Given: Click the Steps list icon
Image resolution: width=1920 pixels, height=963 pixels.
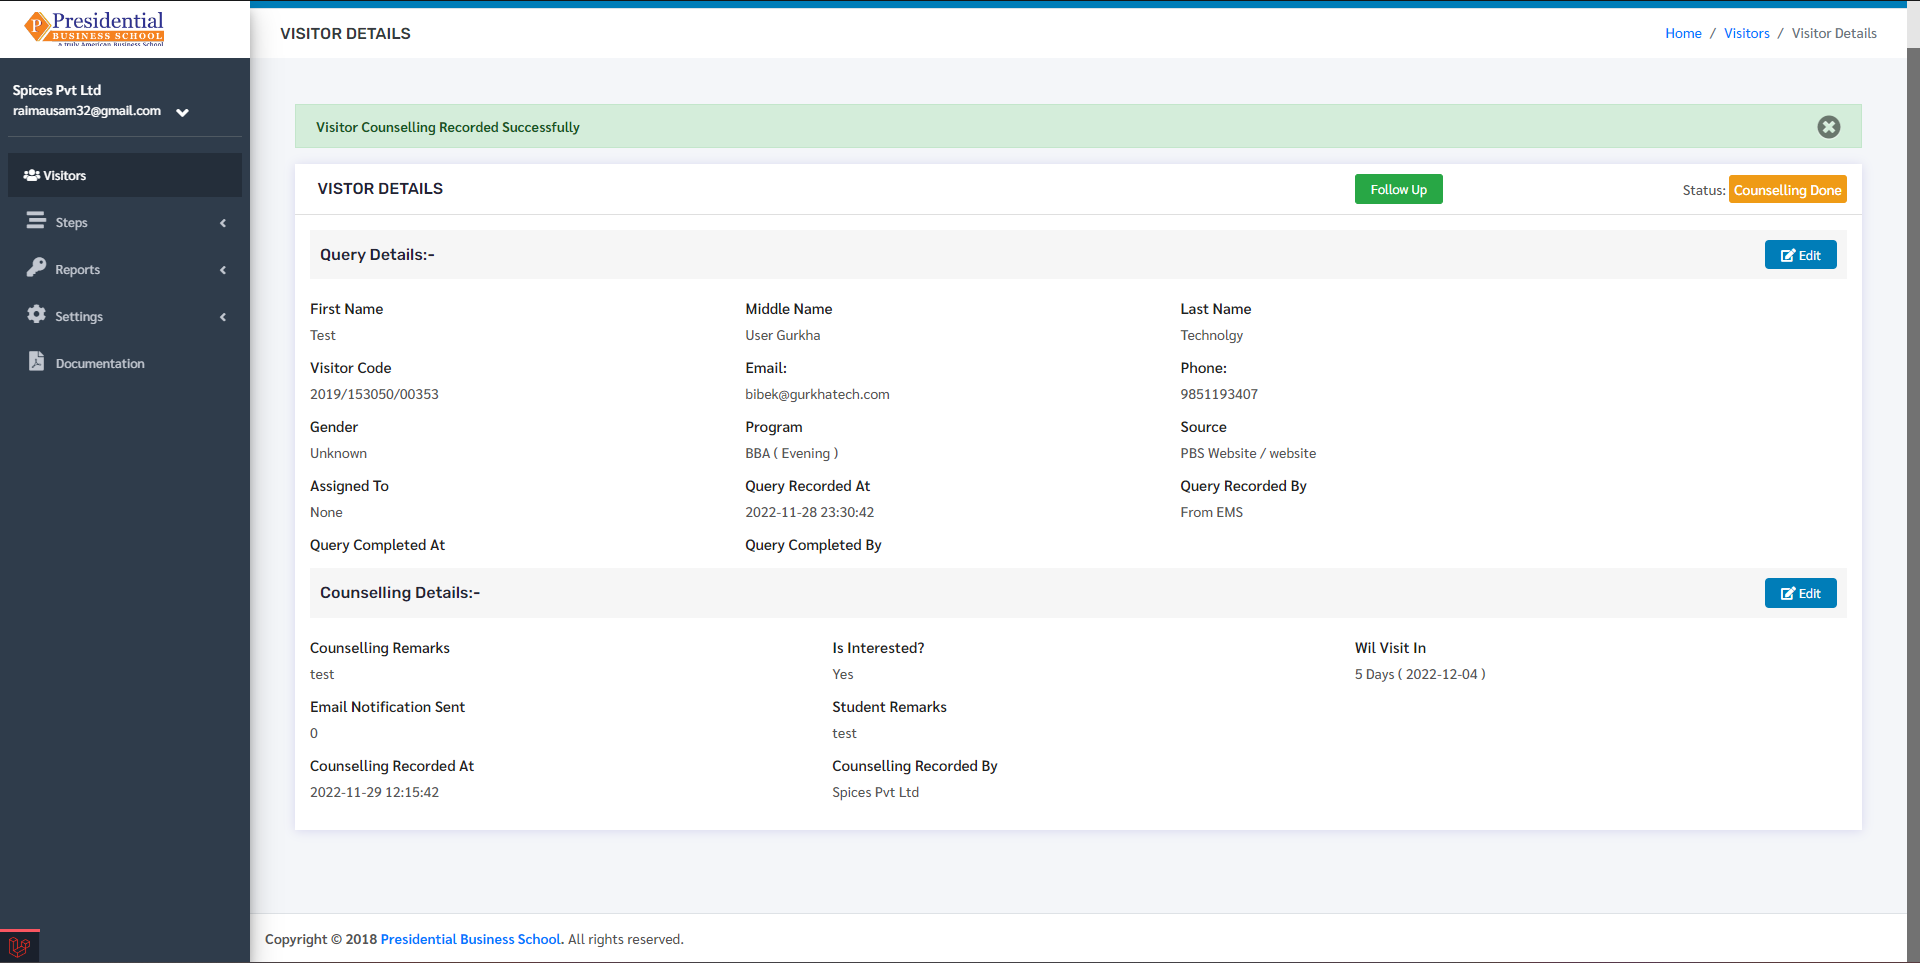Looking at the screenshot, I should [36, 220].
